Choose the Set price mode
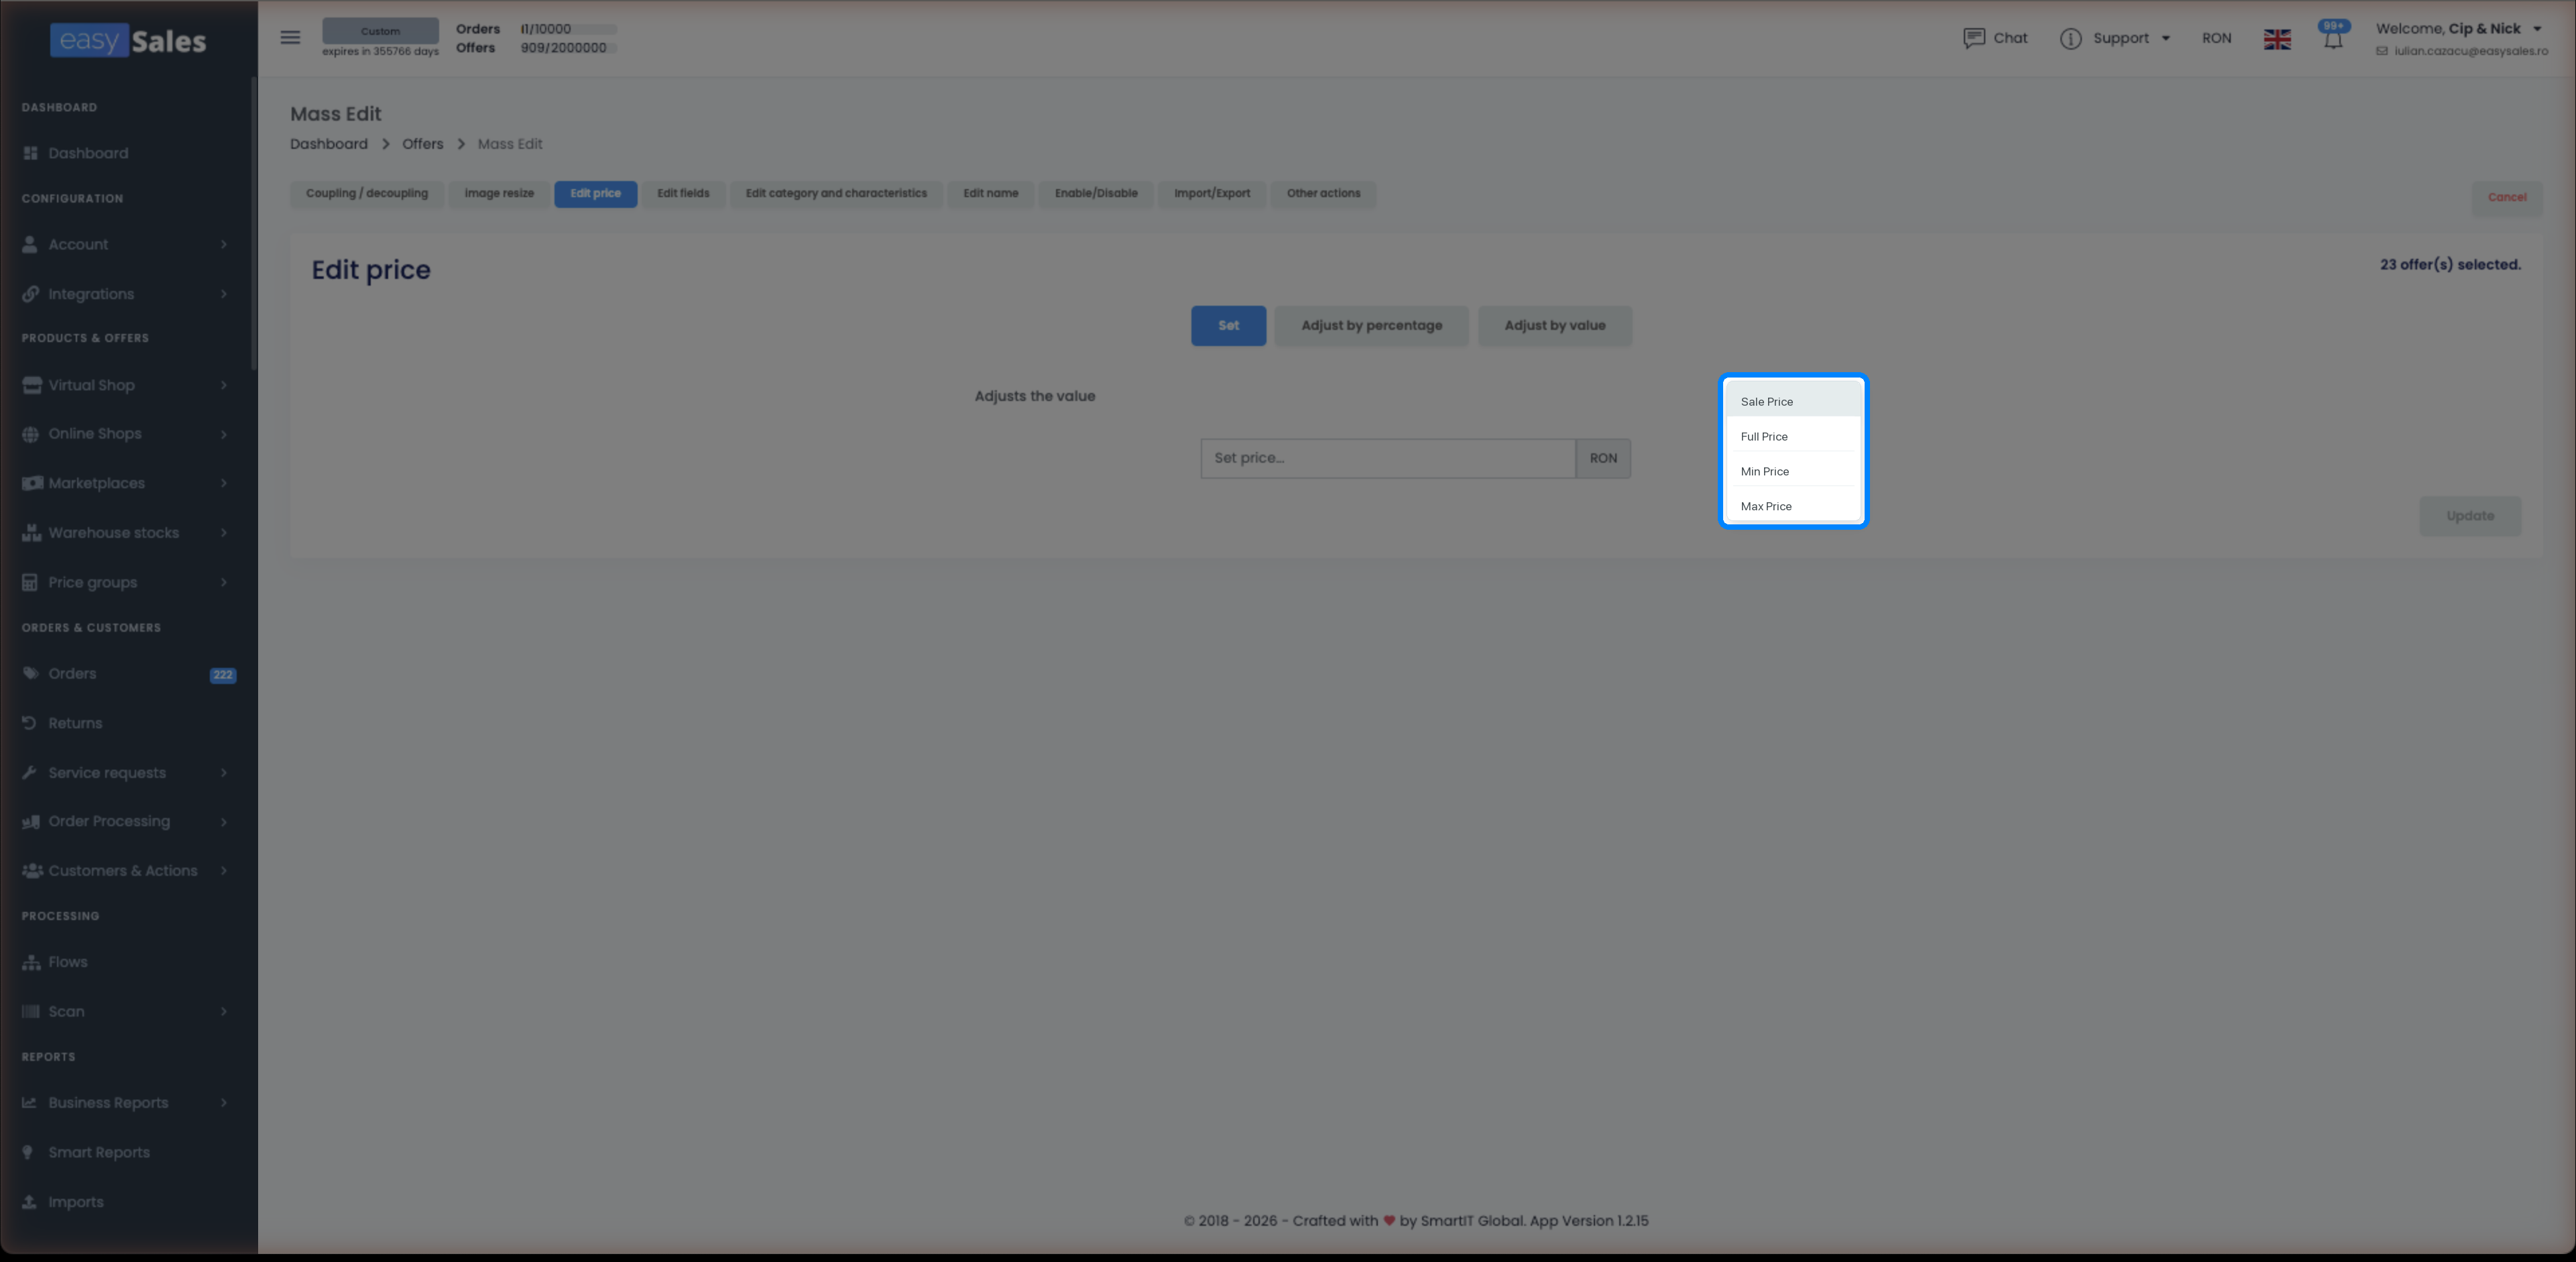Image resolution: width=2576 pixels, height=1262 pixels. coord(1228,326)
